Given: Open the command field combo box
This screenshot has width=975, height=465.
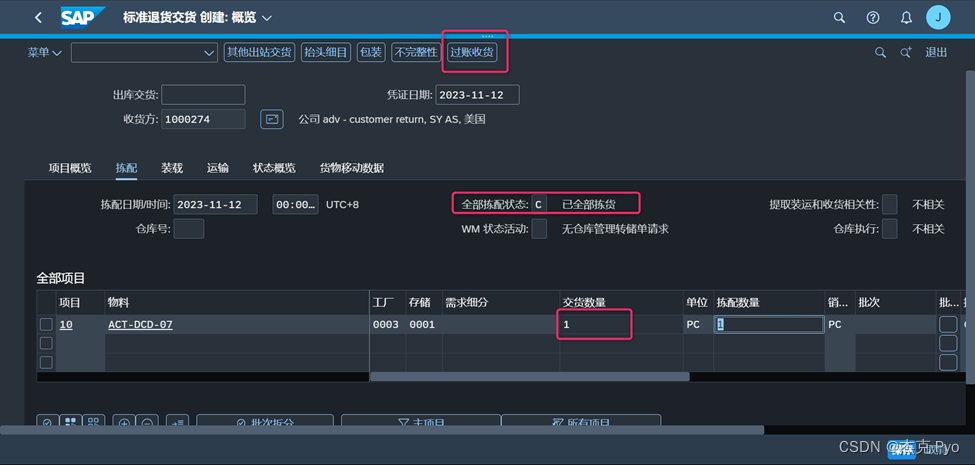Looking at the screenshot, I should [x=144, y=53].
